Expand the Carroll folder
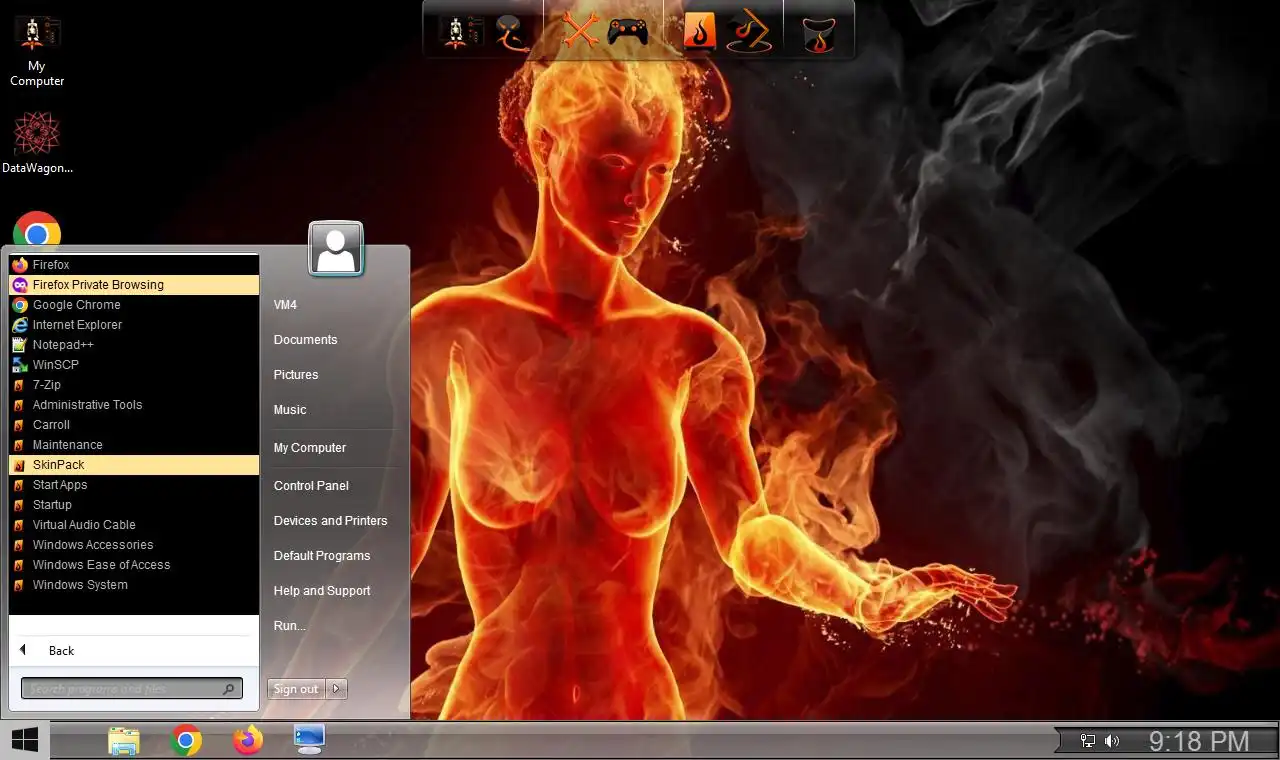The width and height of the screenshot is (1280, 760). tap(134, 425)
